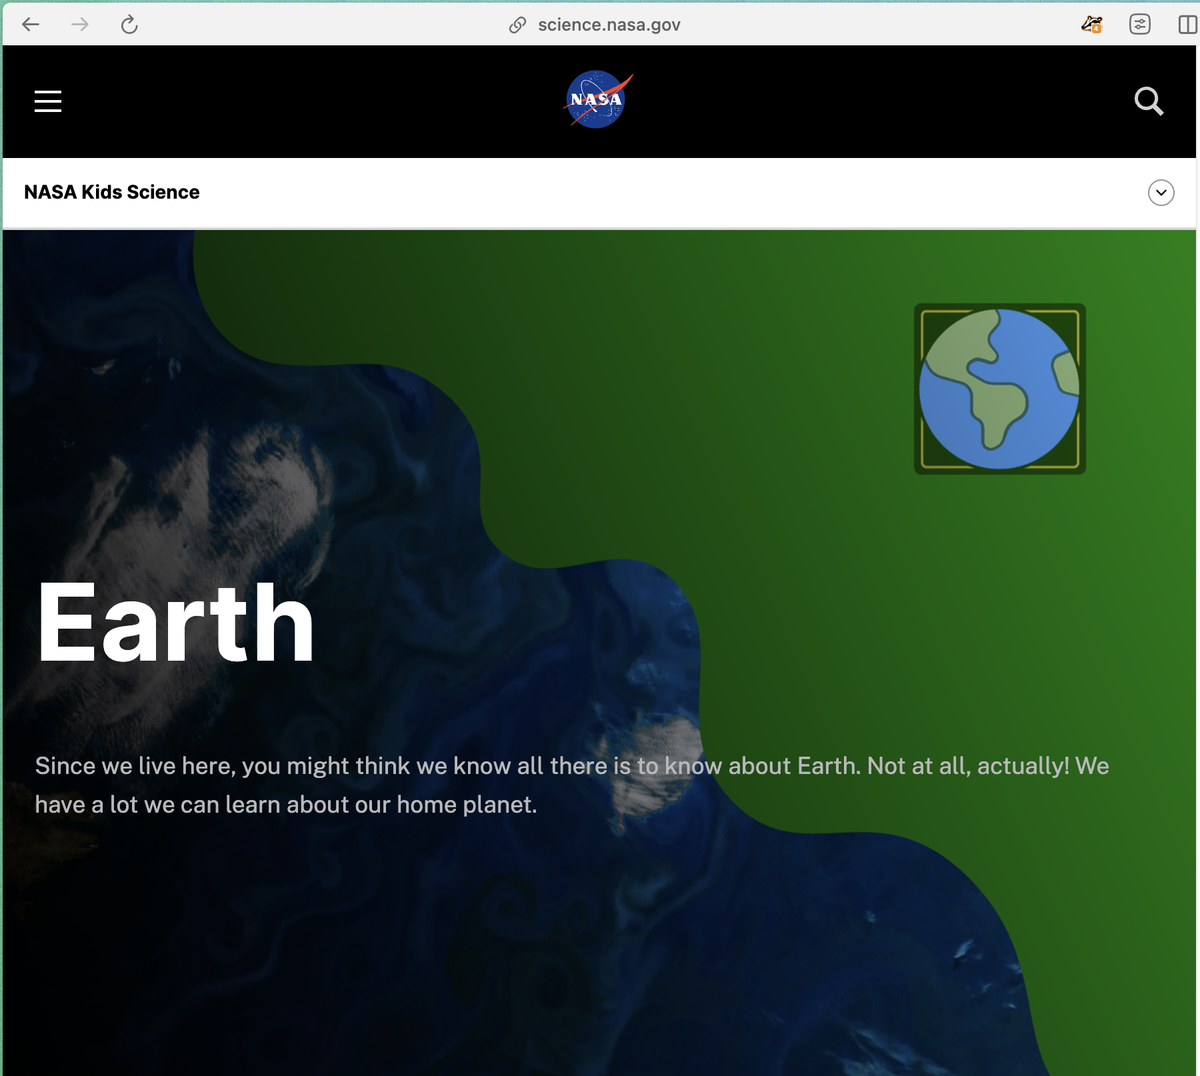
Task: Go back to the previous page
Action: (x=31, y=25)
